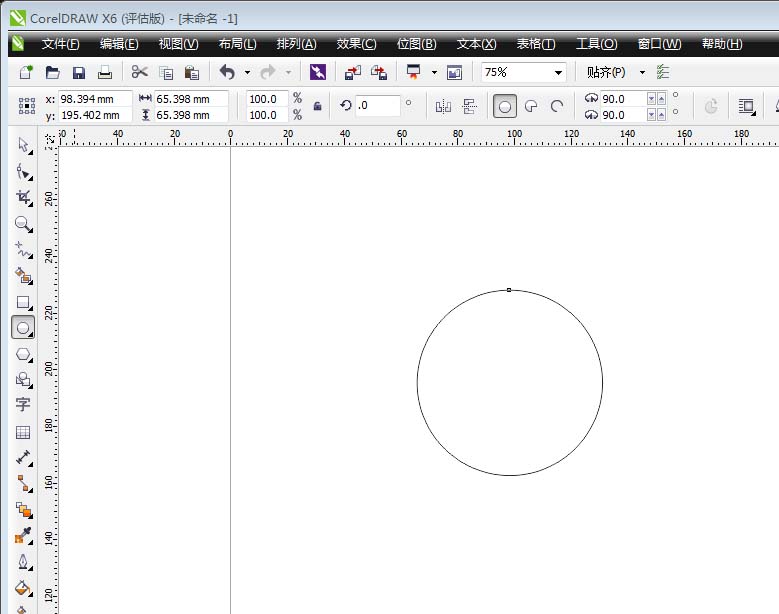This screenshot has width=779, height=614.
Task: Select the Polygon tool
Action: [x=22, y=353]
